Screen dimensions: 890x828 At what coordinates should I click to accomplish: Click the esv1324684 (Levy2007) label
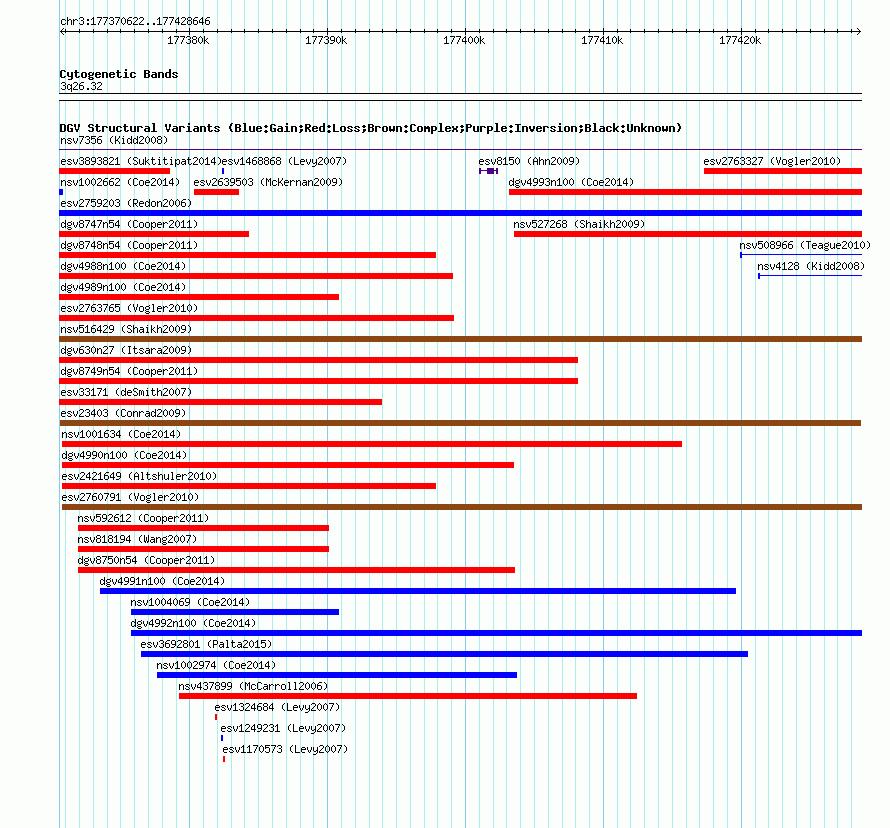tap(277, 707)
